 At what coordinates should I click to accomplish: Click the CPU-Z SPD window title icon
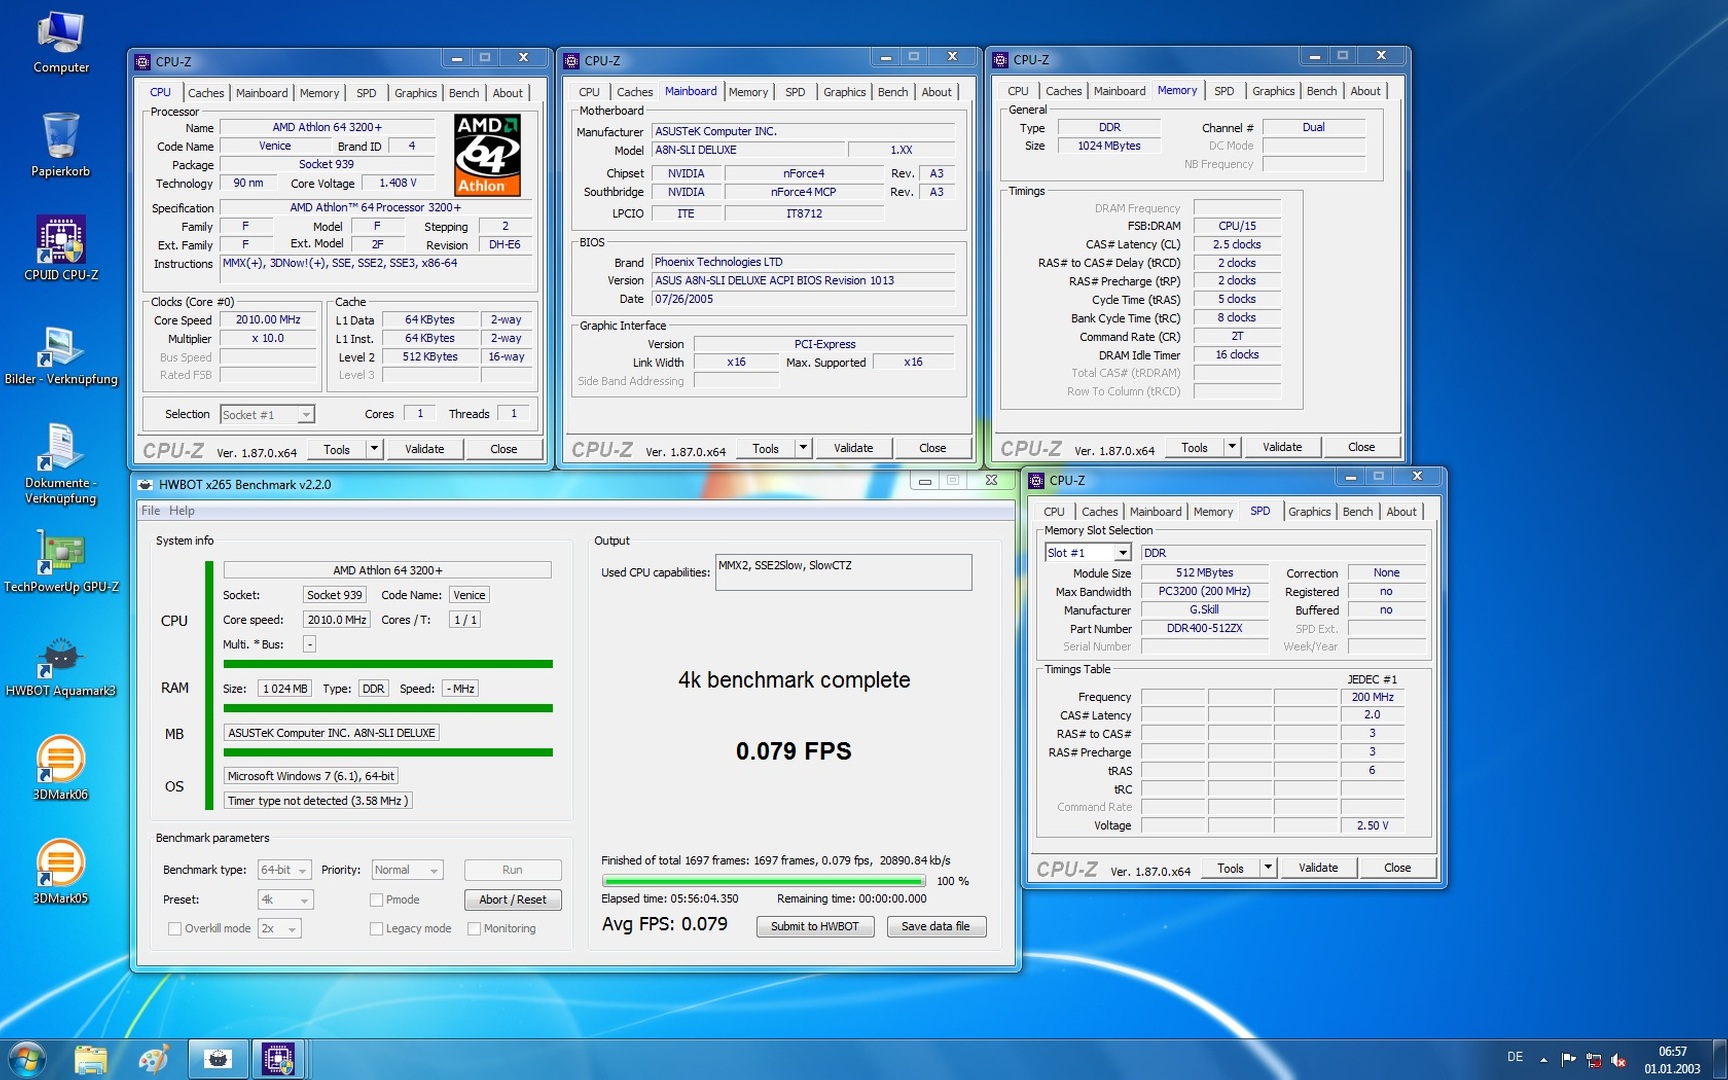tap(1036, 481)
